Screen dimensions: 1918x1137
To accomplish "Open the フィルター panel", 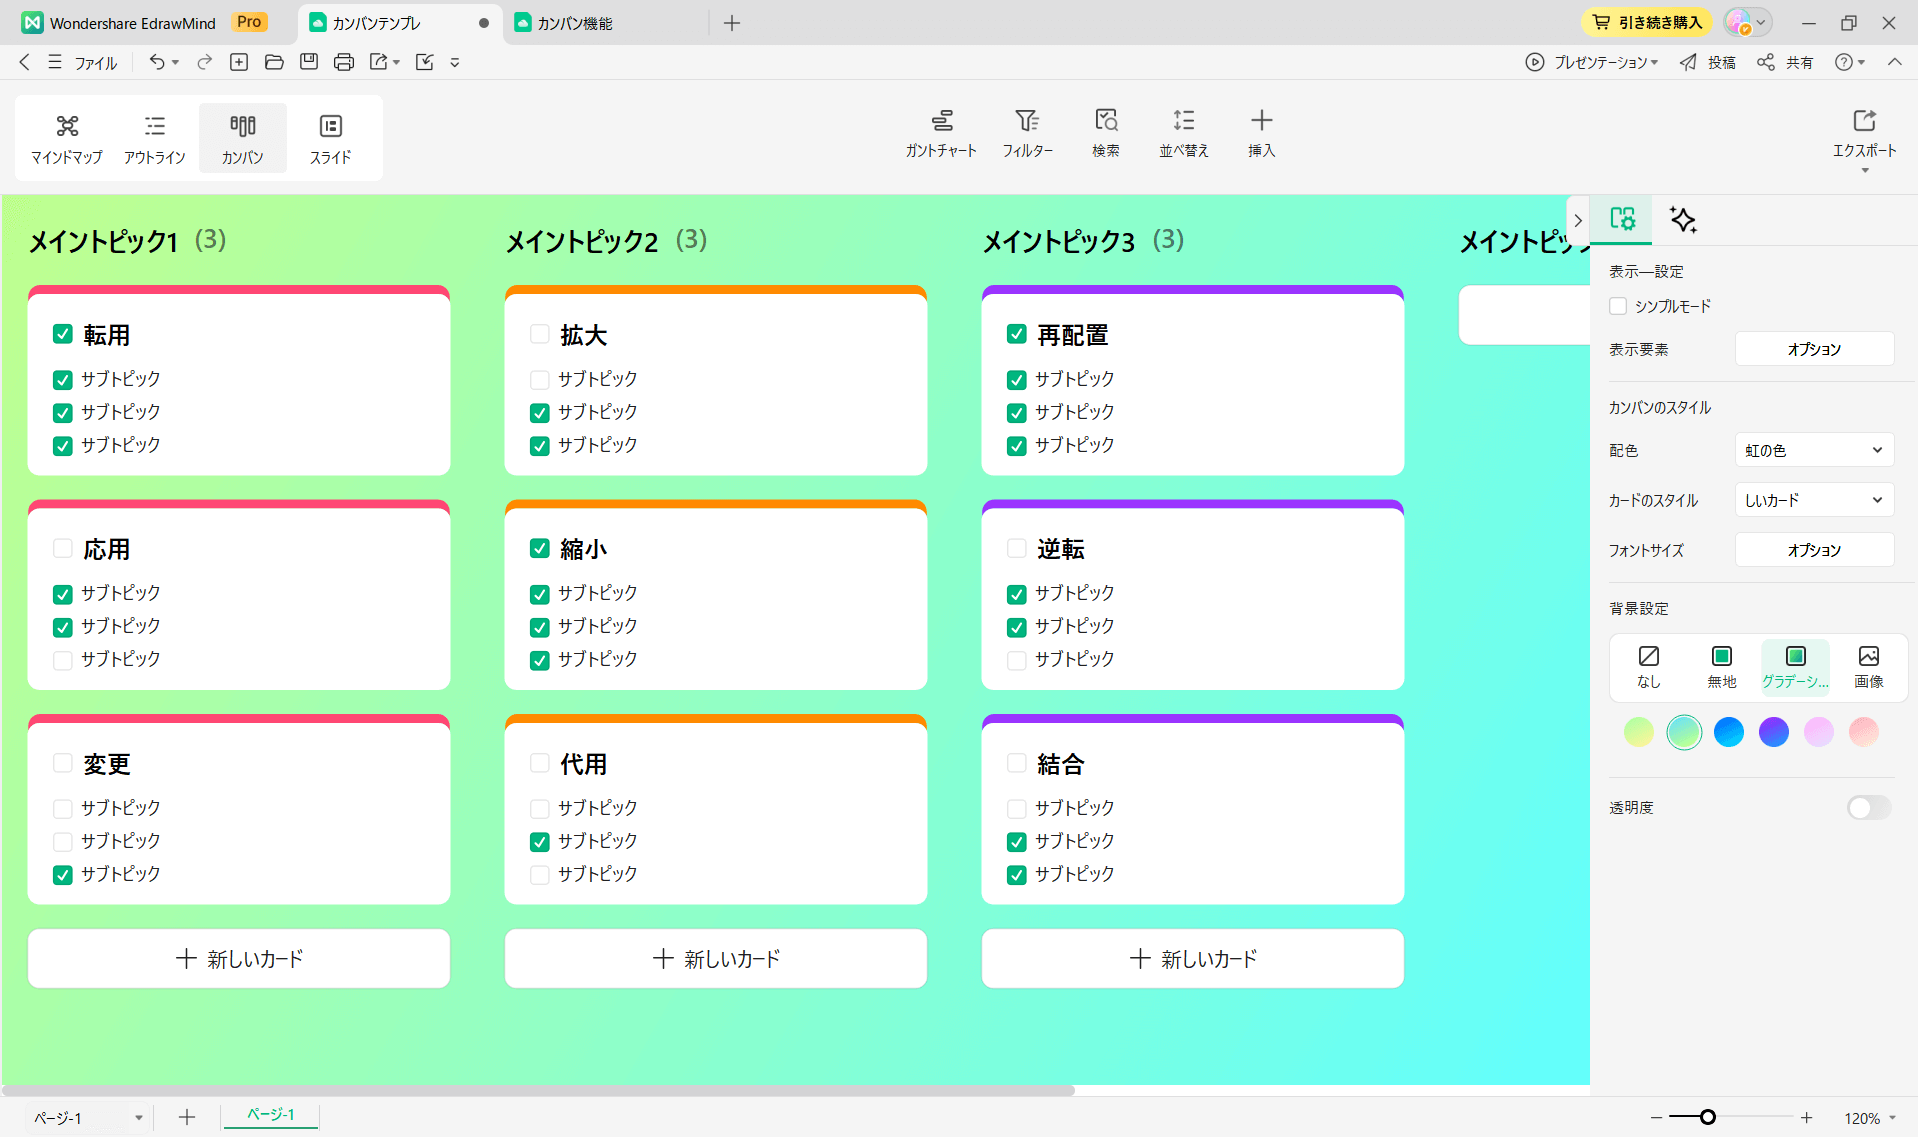I will 1028,133.
